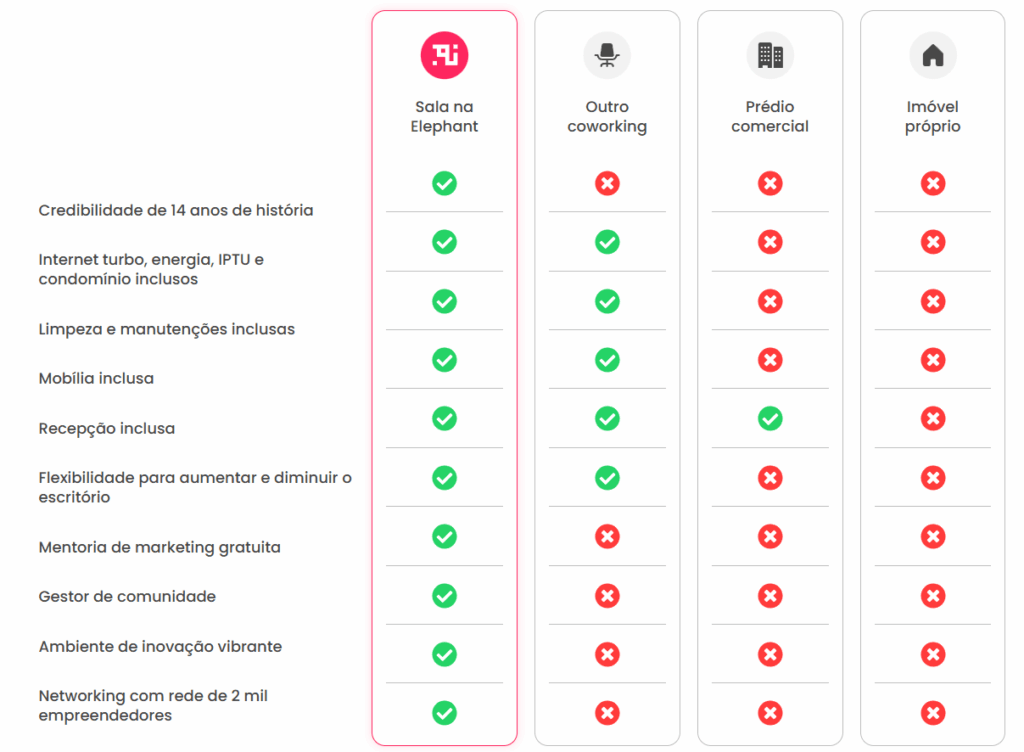Select the Sala na Elephant column heading
Viewport: 1024px width, 752px height.
pos(444,116)
